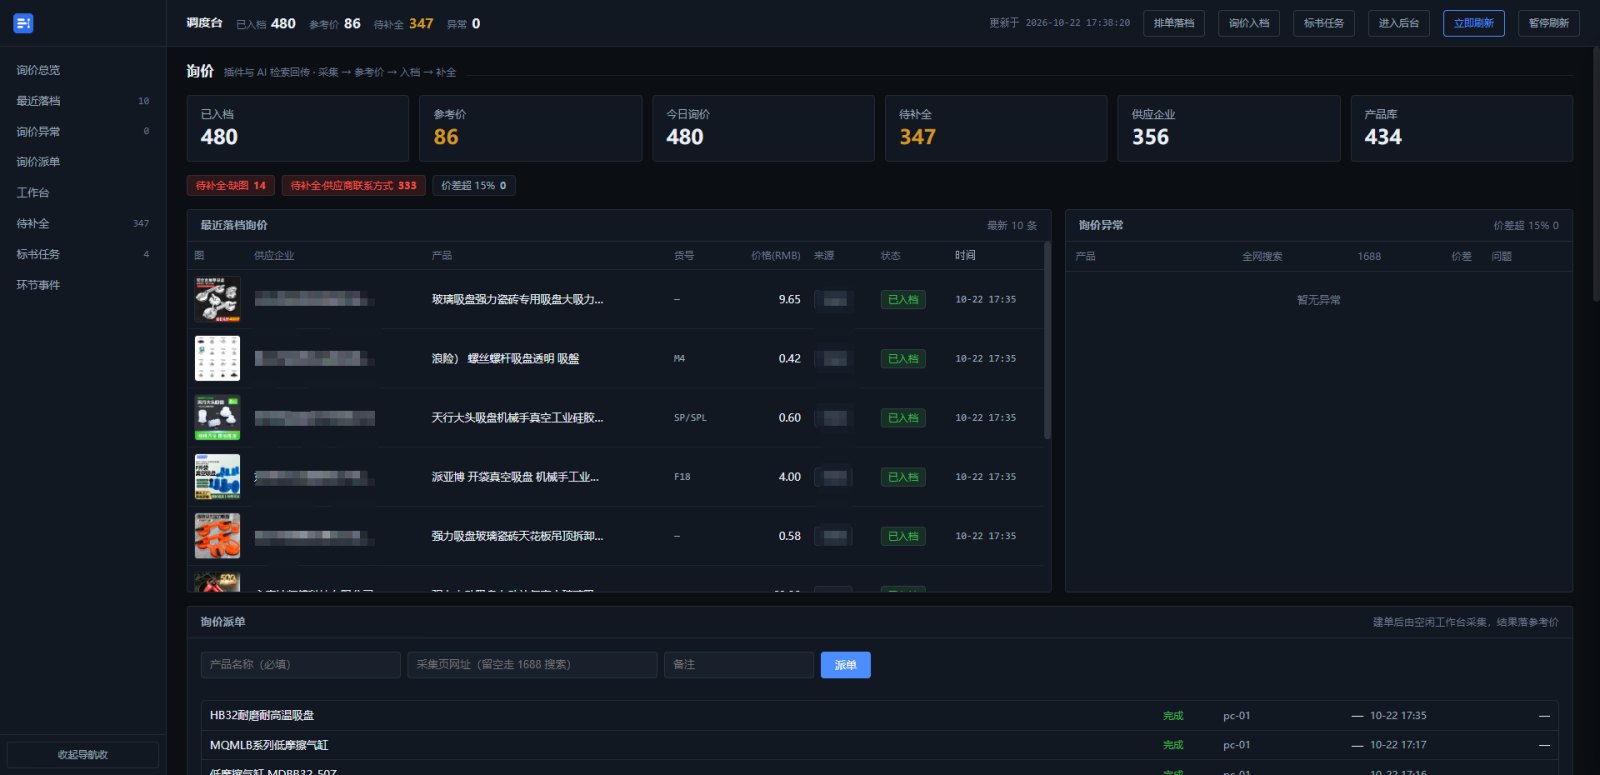This screenshot has height=775, width=1600.
Task: Click the HB32耐磨耐高温吸盘 dispatch row
Action: [880, 715]
